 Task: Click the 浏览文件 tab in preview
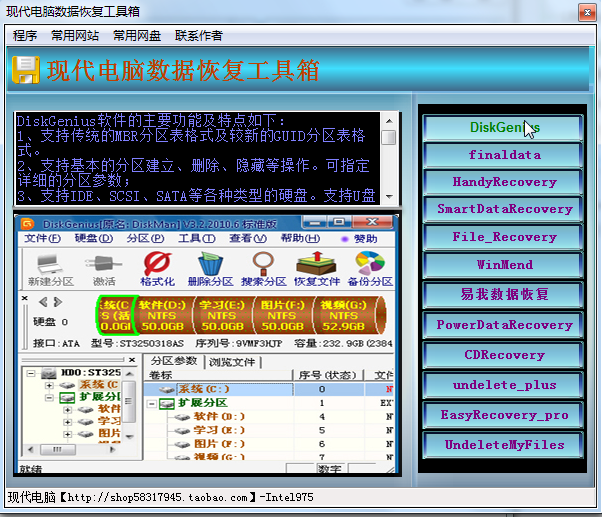[x=232, y=362]
